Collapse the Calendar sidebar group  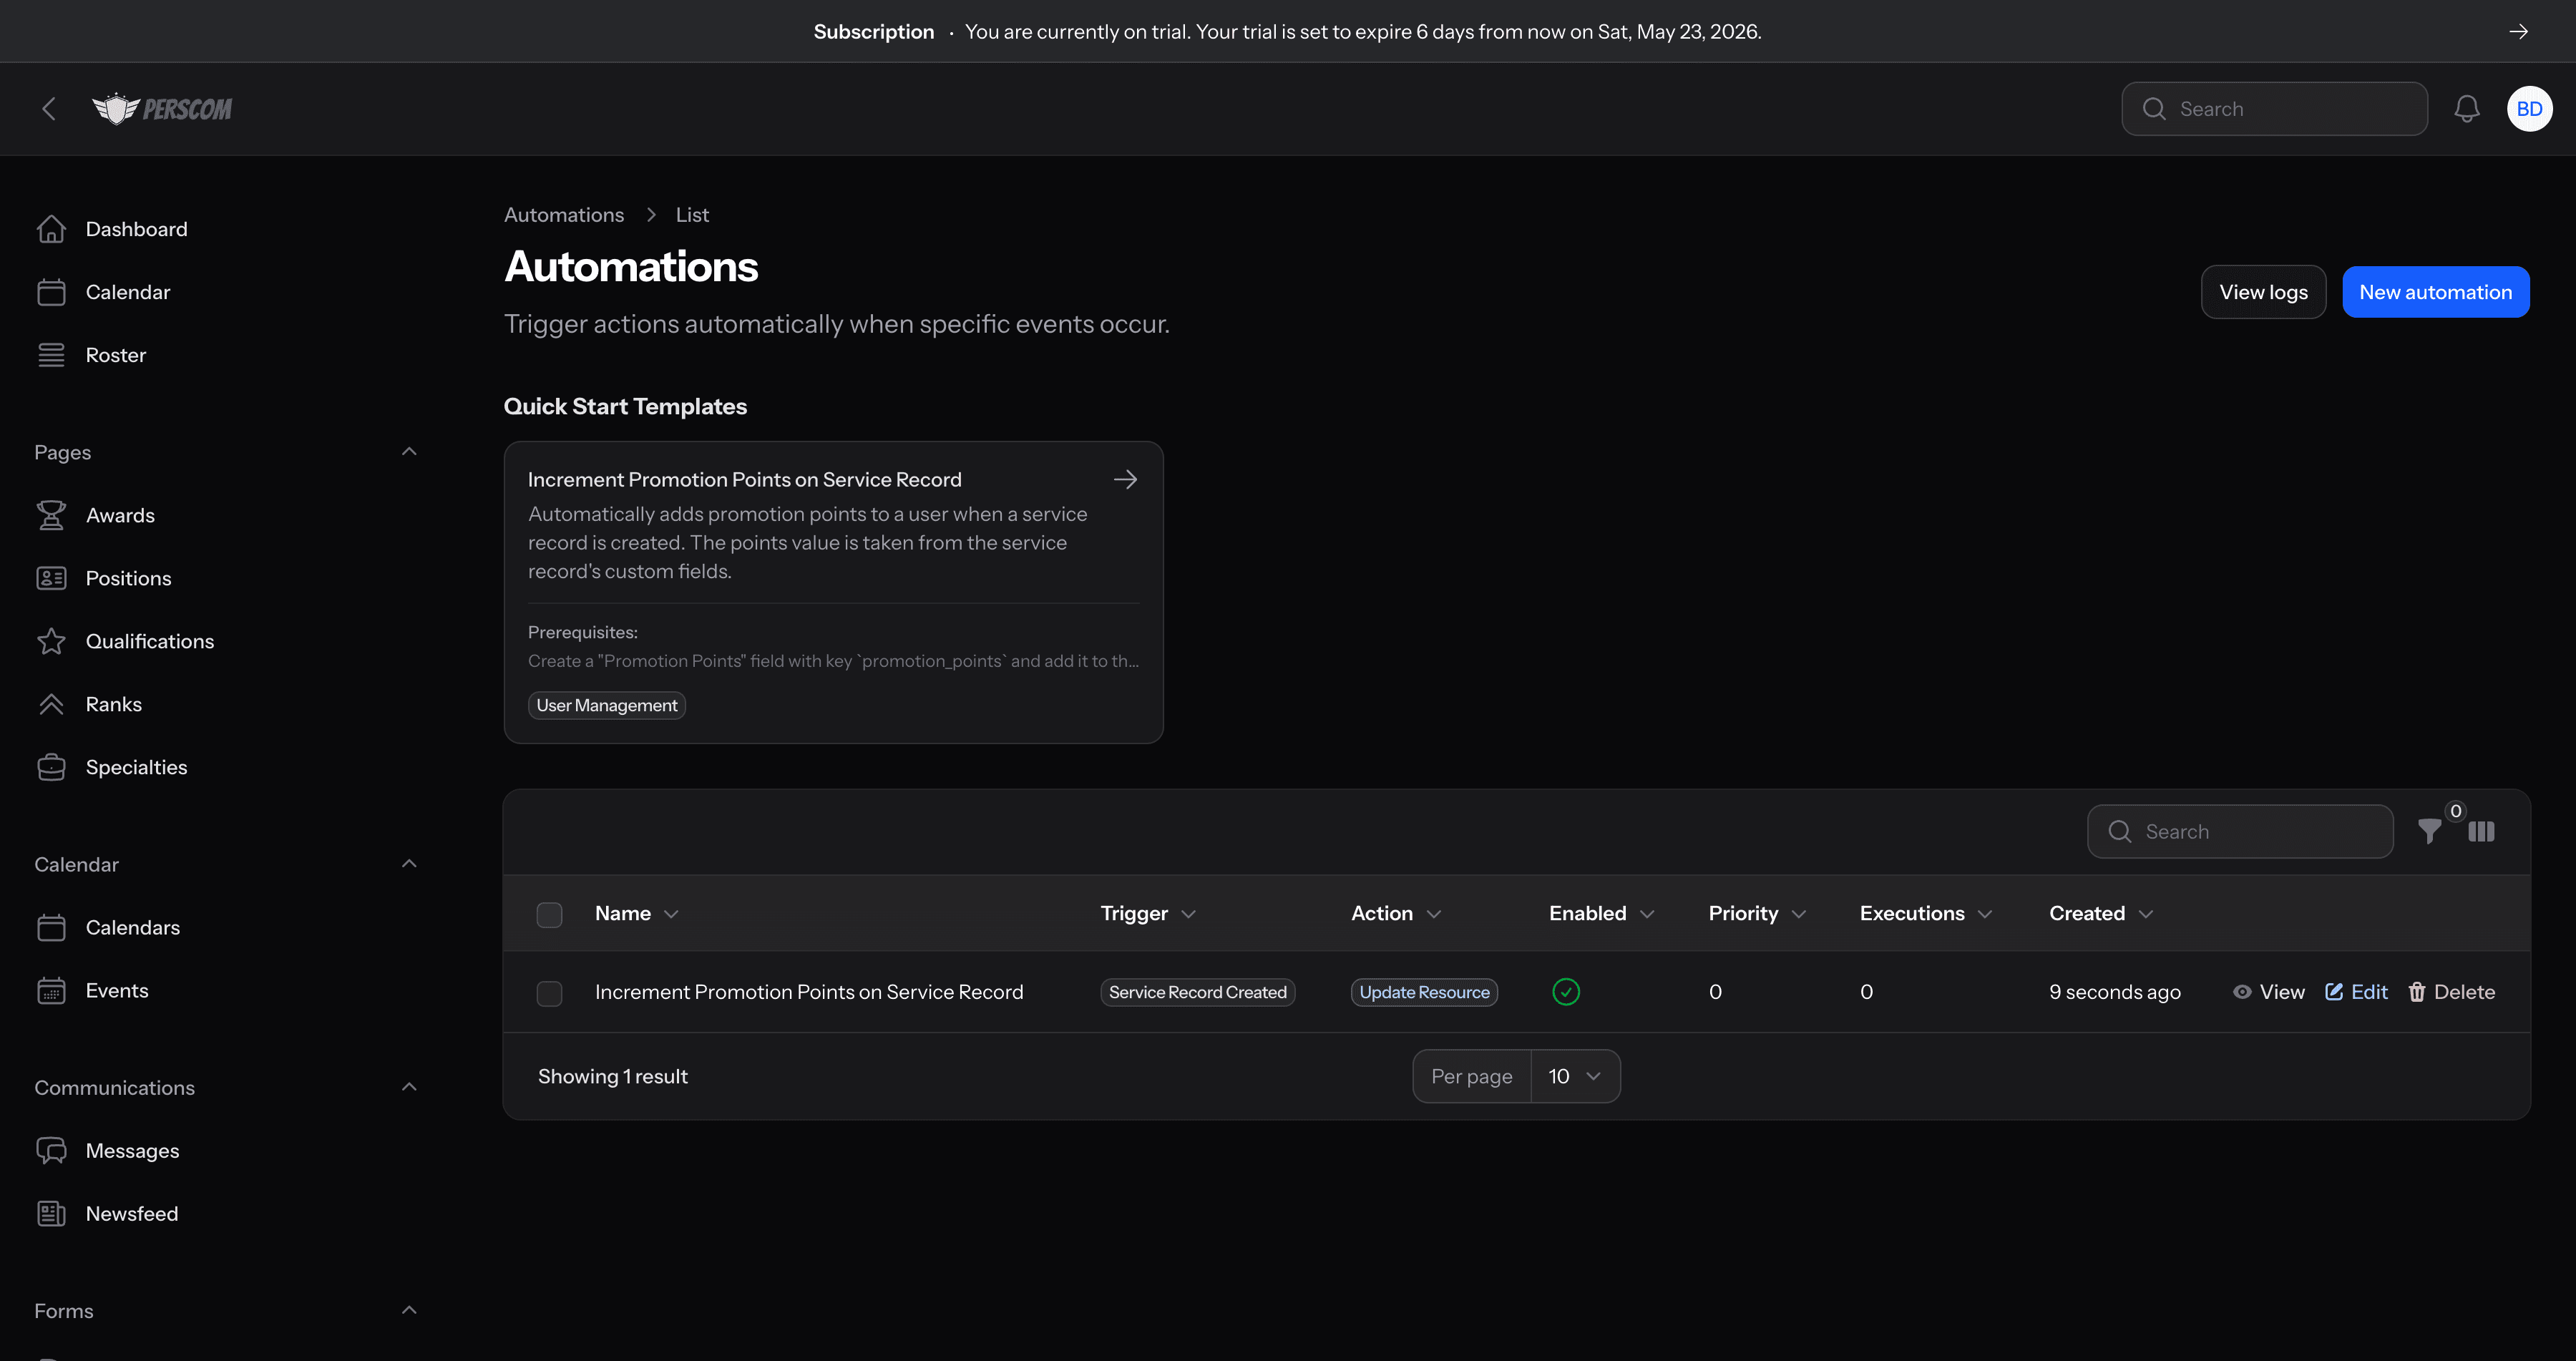(409, 864)
